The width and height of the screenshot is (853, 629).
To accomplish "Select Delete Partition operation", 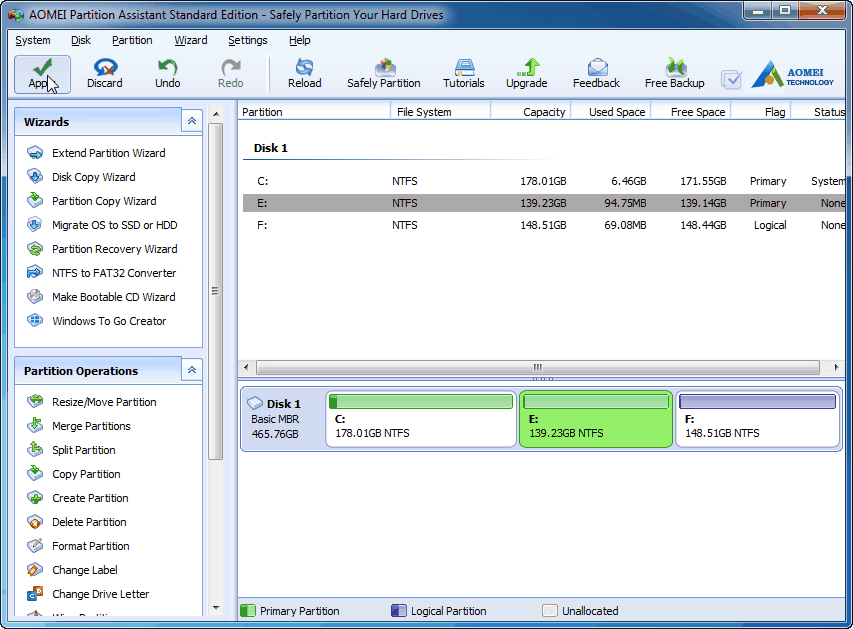I will [89, 521].
